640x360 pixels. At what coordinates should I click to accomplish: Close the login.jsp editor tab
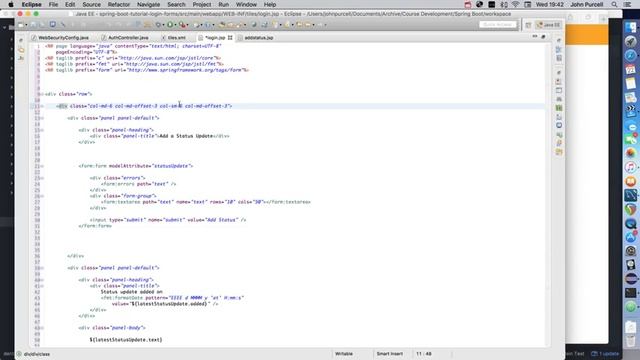coord(230,38)
